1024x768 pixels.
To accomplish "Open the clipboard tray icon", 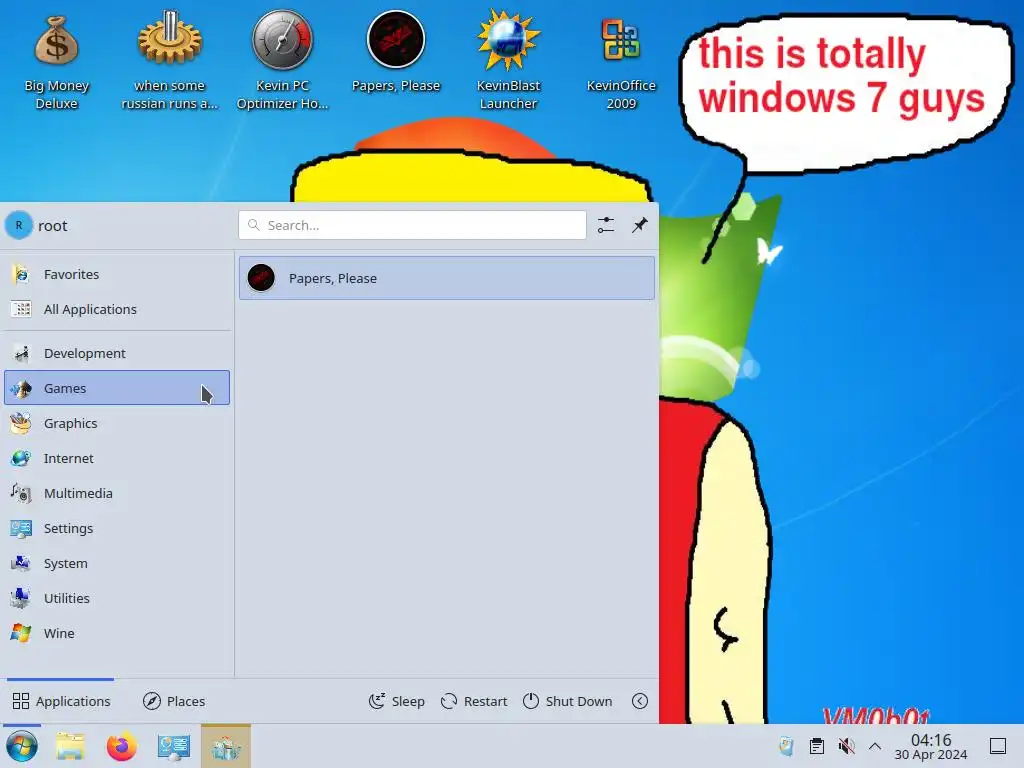I will point(816,746).
